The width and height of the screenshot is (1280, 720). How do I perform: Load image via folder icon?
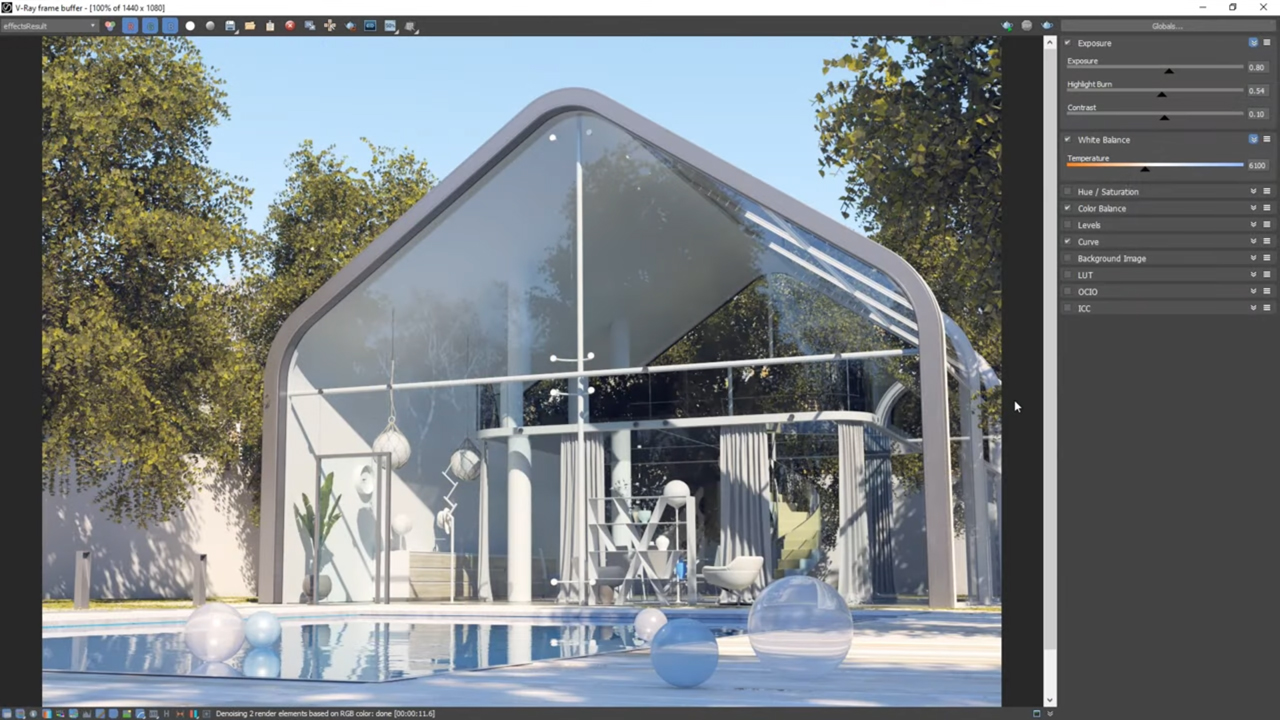[250, 26]
